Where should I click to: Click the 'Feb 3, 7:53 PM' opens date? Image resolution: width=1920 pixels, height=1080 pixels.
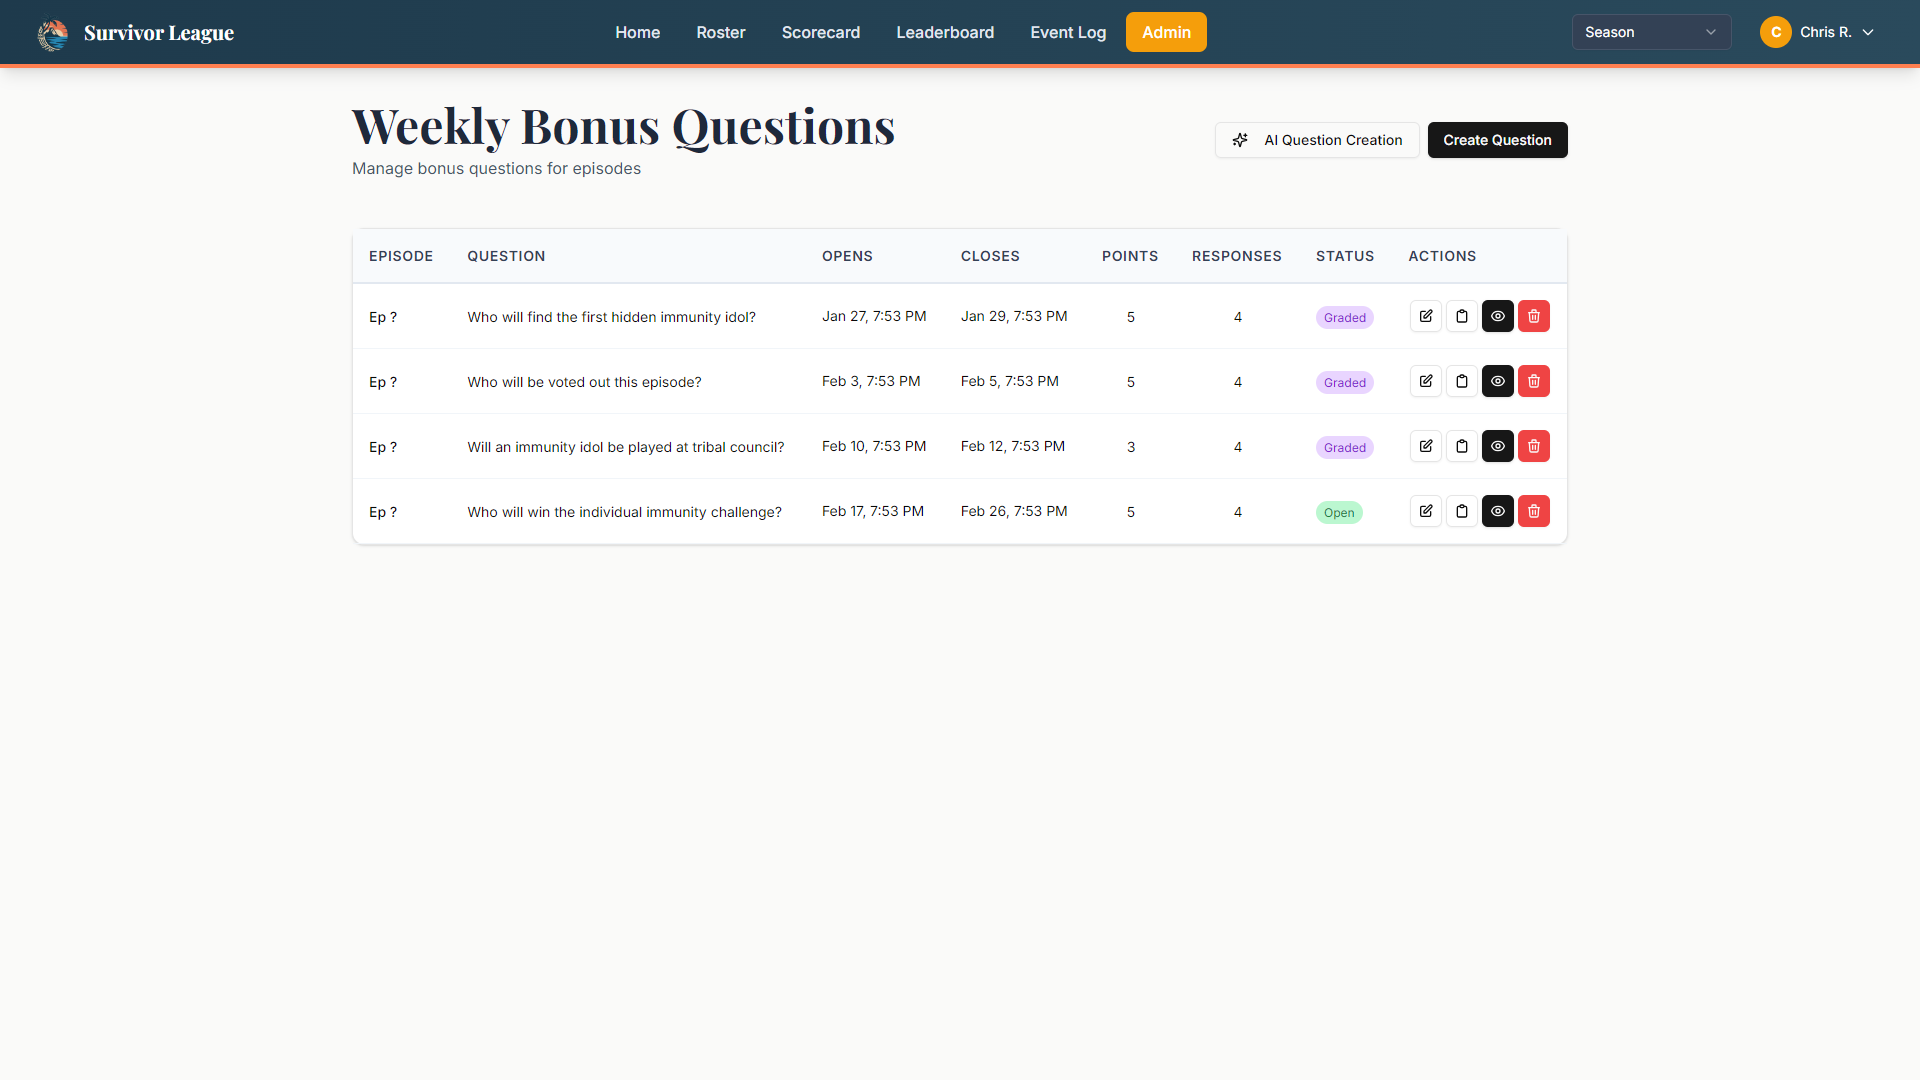pos(871,381)
